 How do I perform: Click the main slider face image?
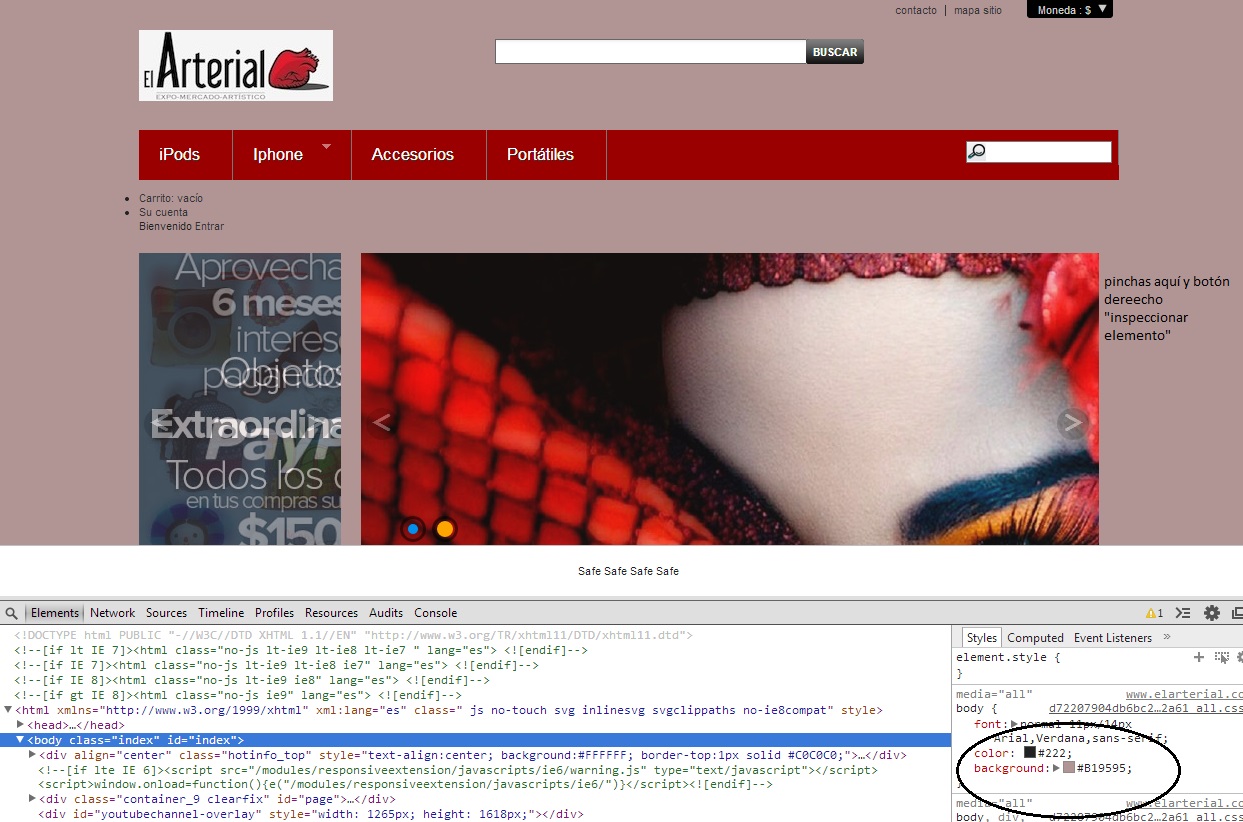(730, 399)
